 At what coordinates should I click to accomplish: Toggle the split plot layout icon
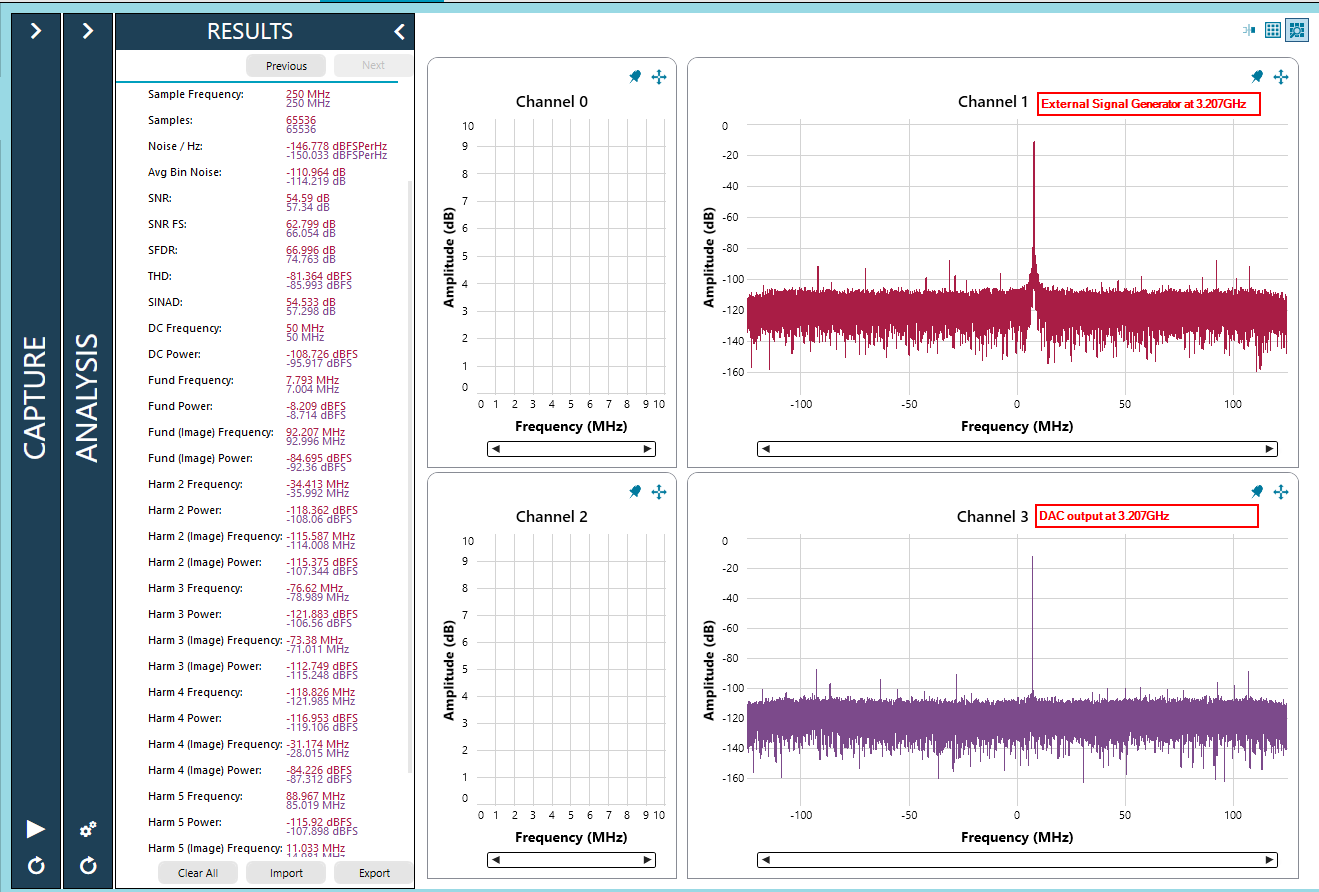1249,30
